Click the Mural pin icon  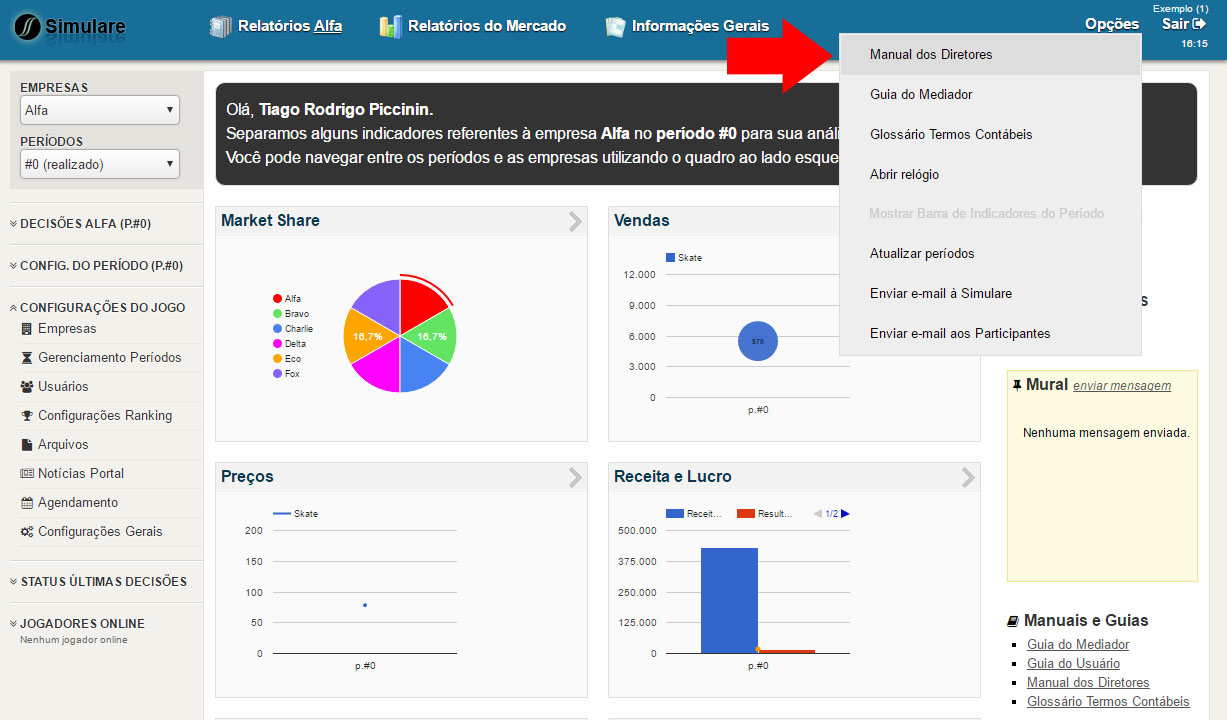click(1017, 385)
